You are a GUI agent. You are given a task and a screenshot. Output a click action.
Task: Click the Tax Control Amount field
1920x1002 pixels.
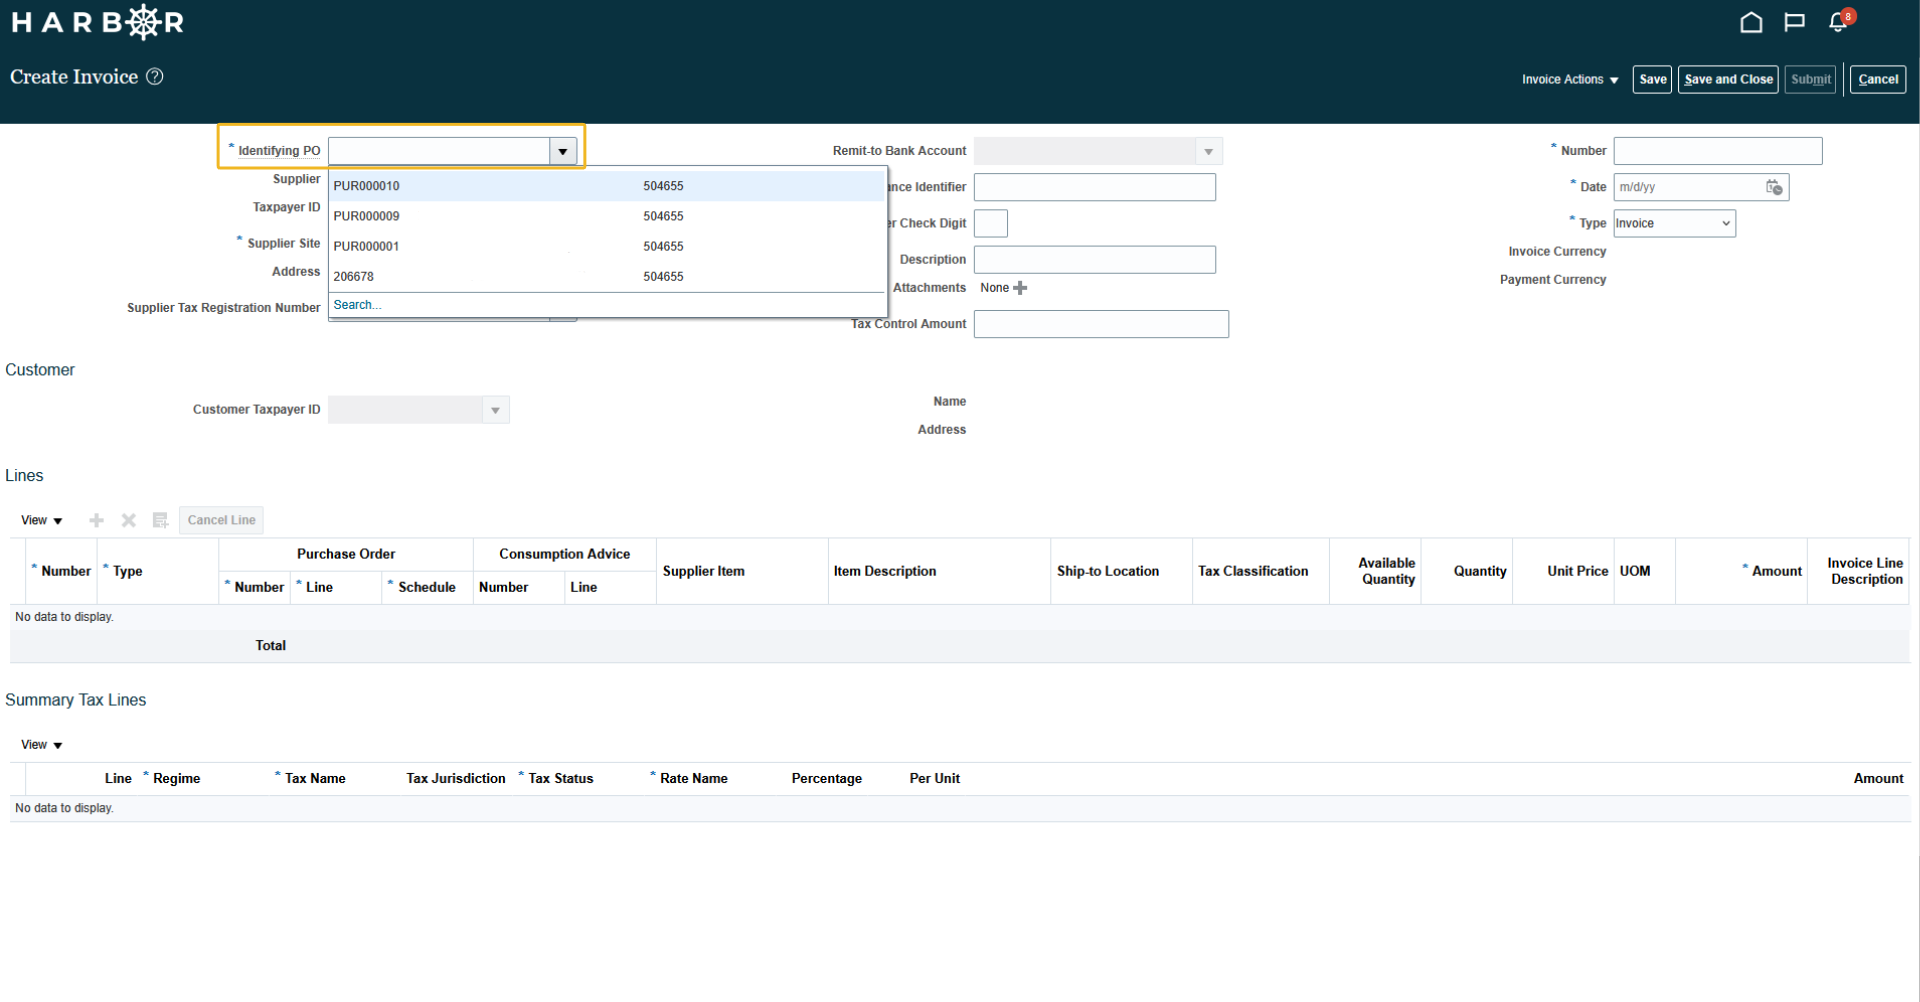(1101, 324)
